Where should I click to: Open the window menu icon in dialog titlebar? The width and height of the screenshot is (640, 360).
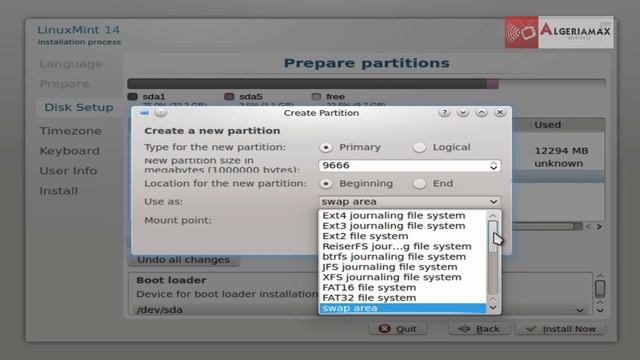[144, 113]
